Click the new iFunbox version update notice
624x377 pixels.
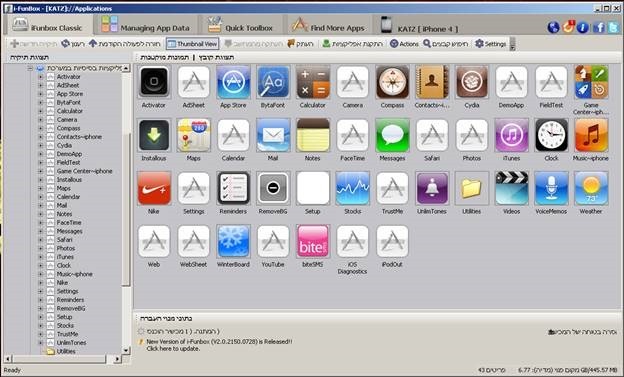(219, 345)
